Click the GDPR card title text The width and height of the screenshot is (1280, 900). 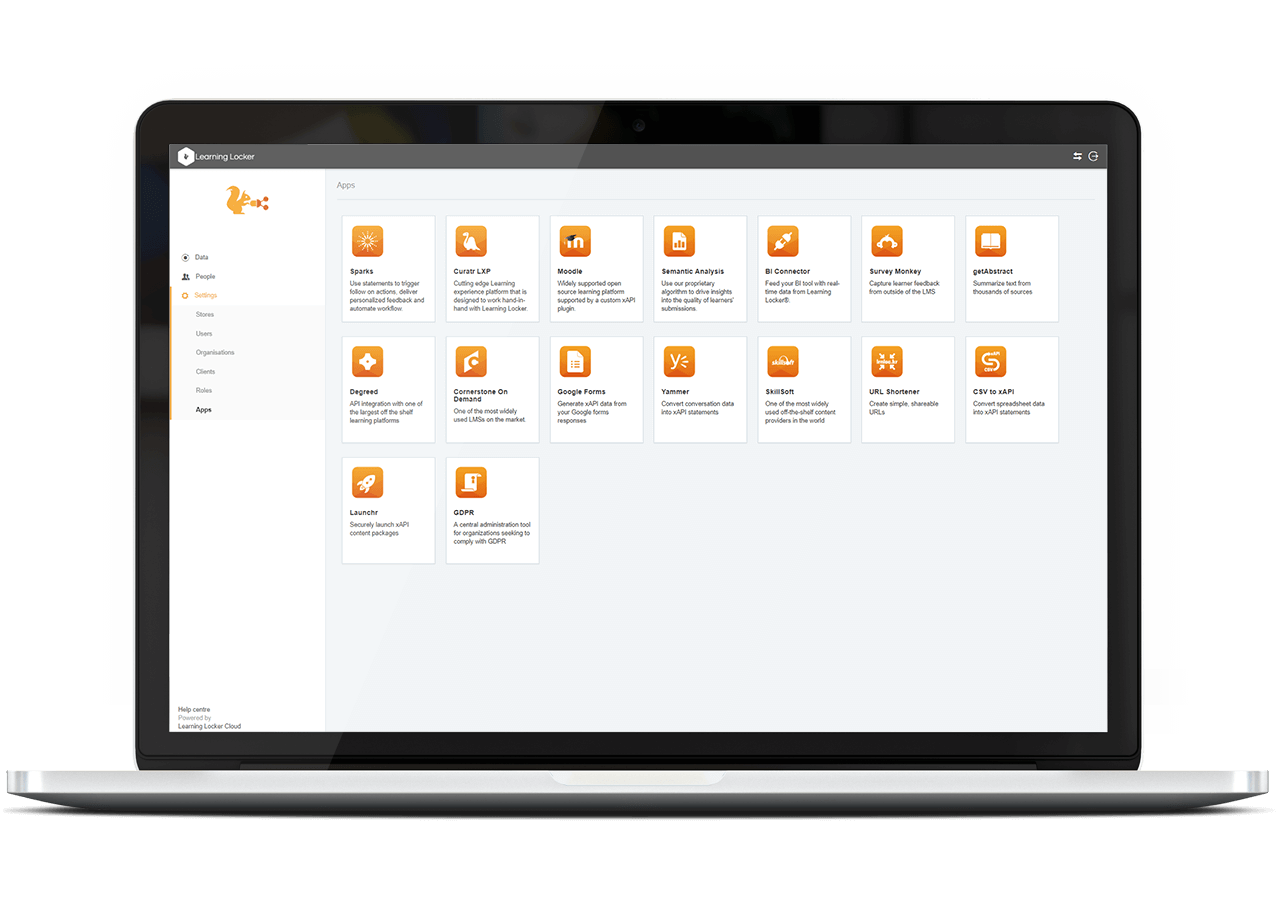tap(464, 513)
